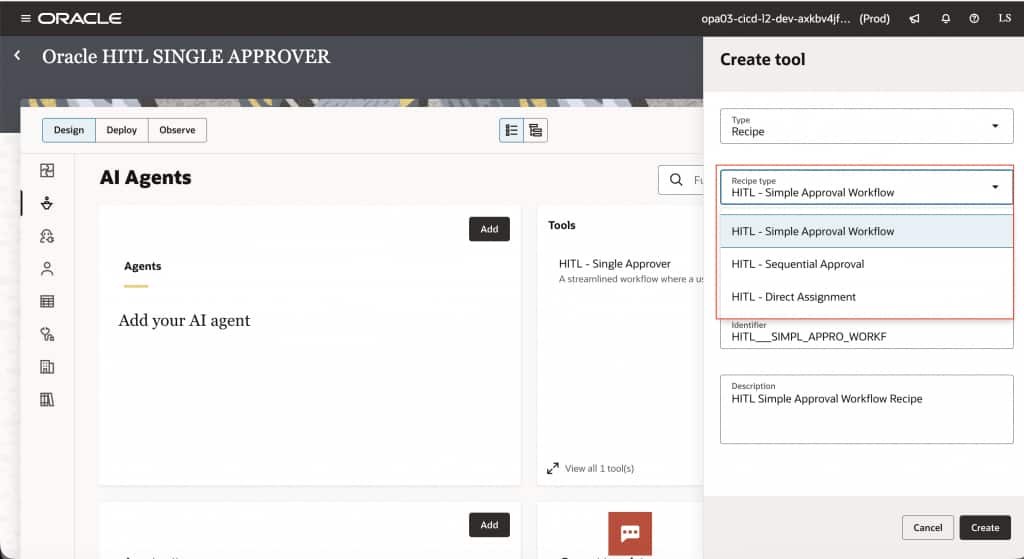Click the Tools card heading
This screenshot has height=559, width=1024.
coord(562,225)
